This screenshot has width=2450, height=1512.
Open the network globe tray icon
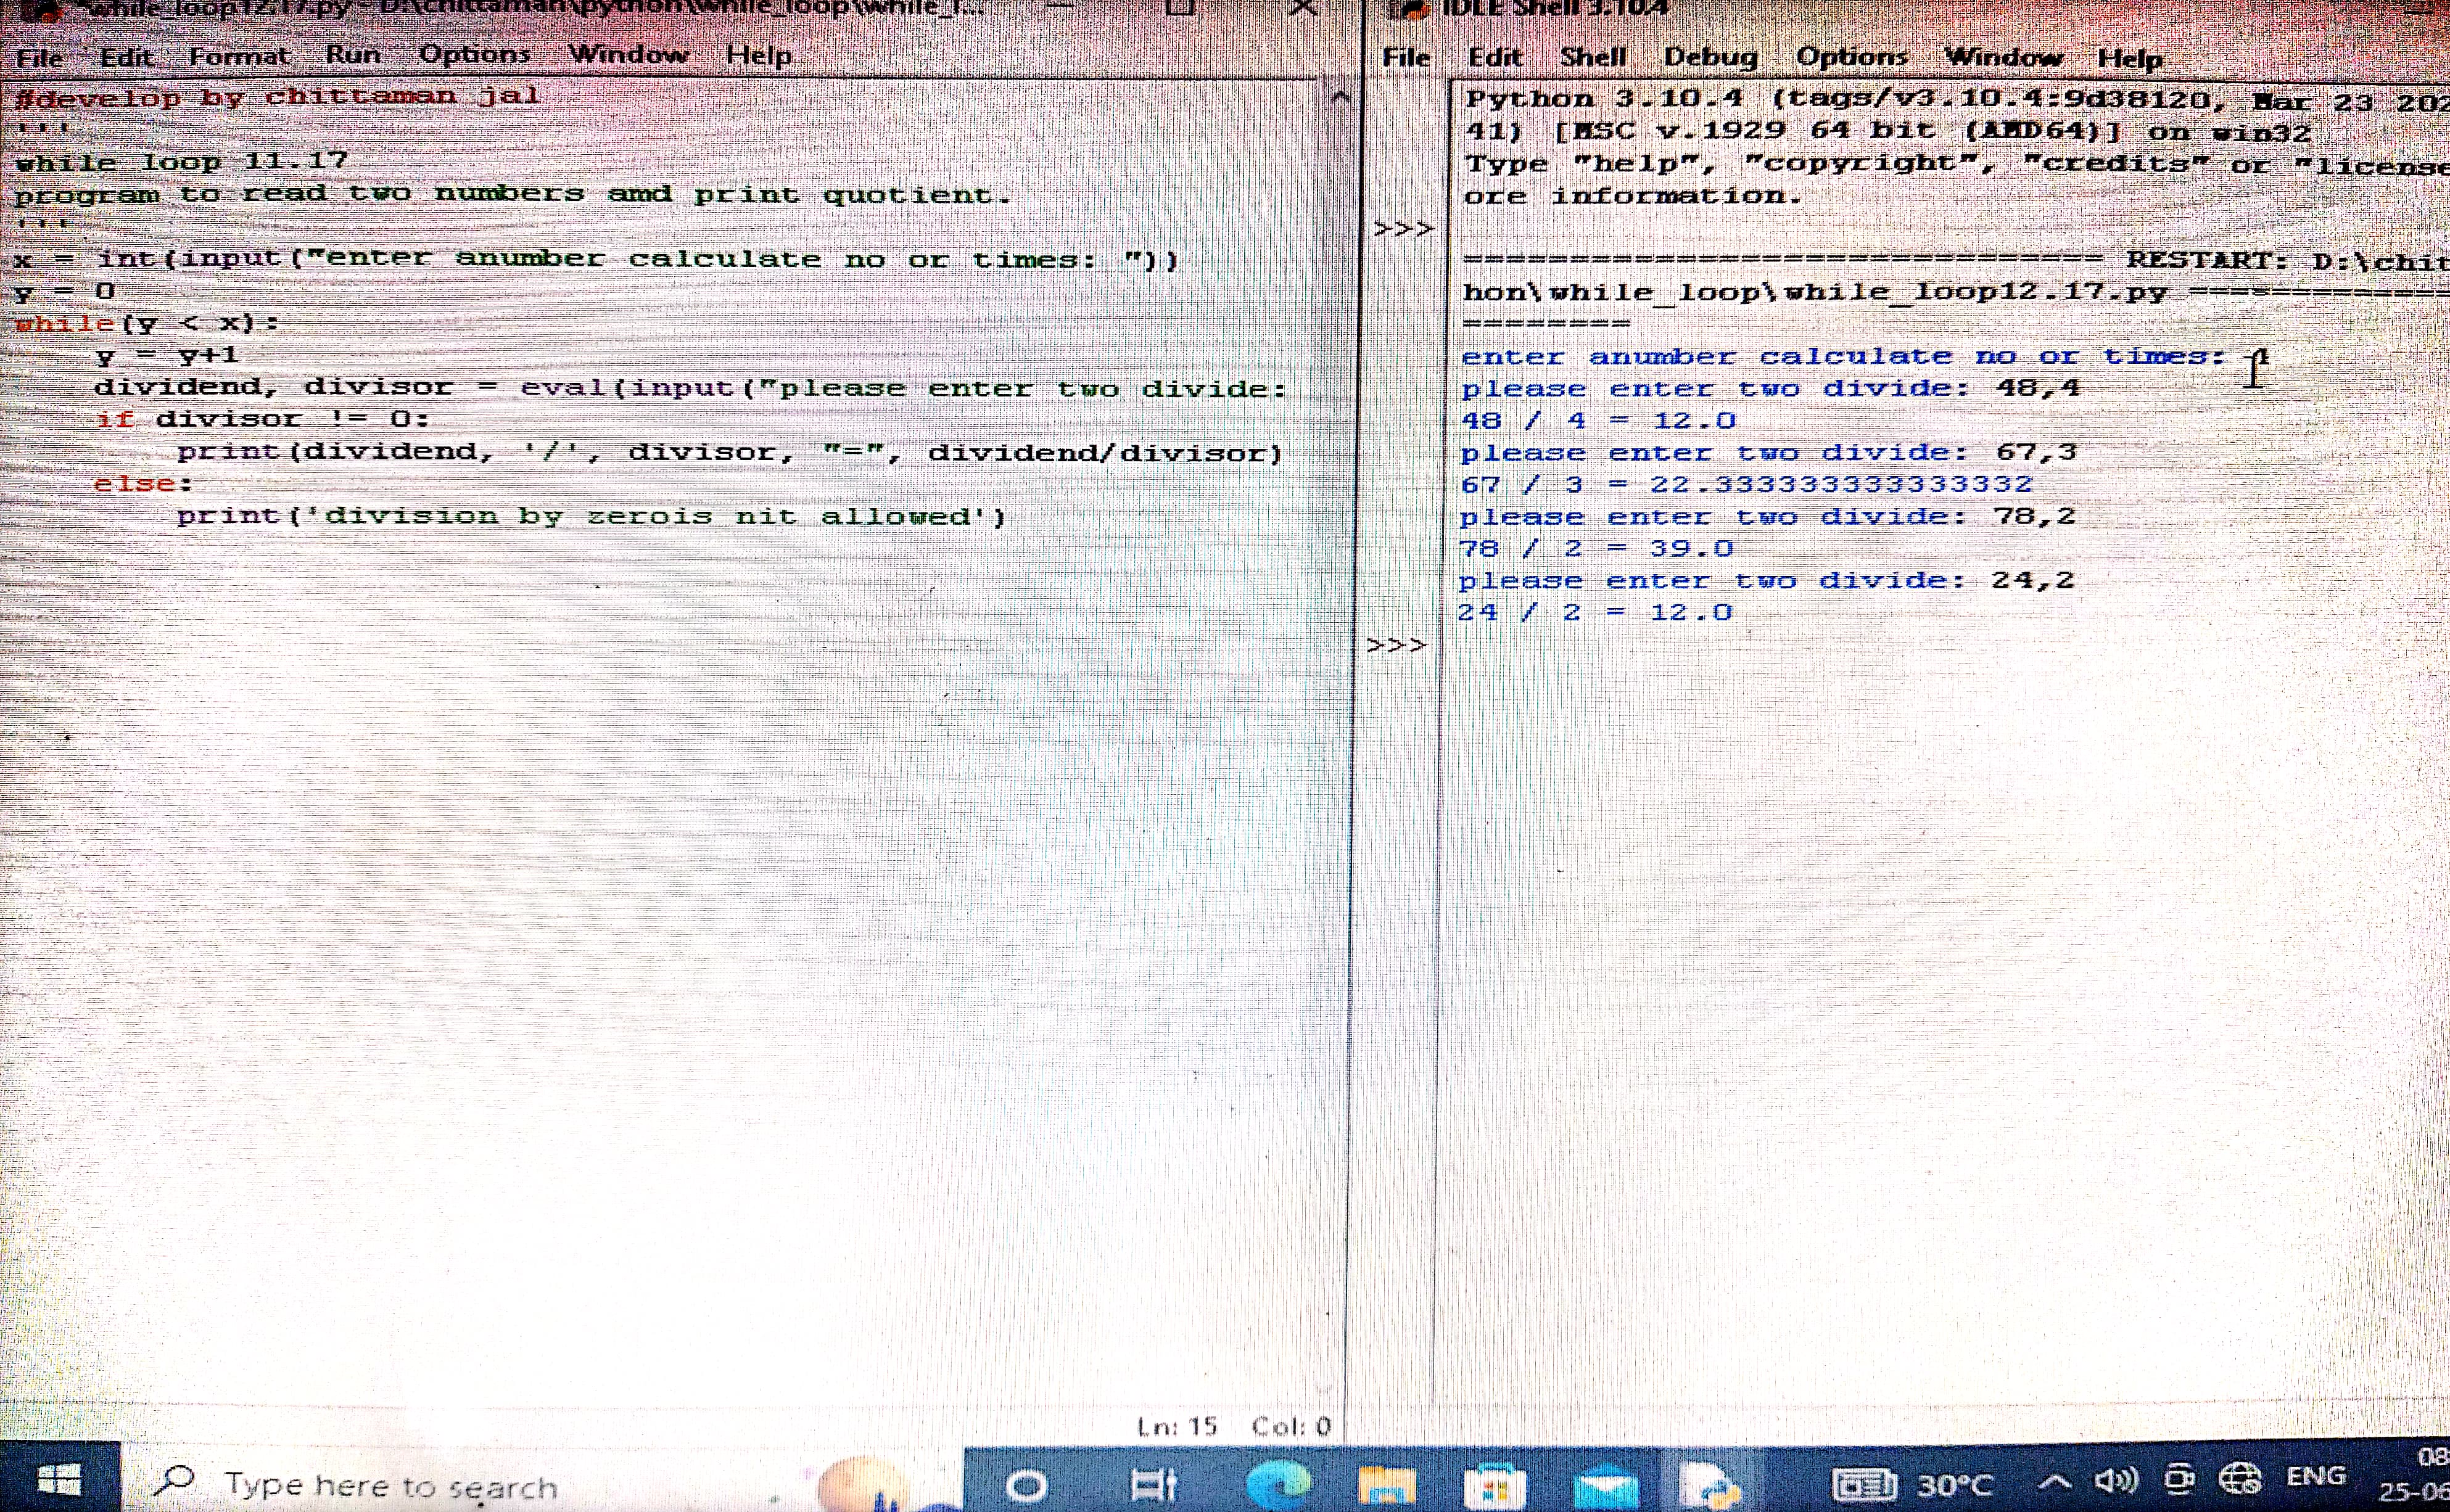(x=2239, y=1478)
